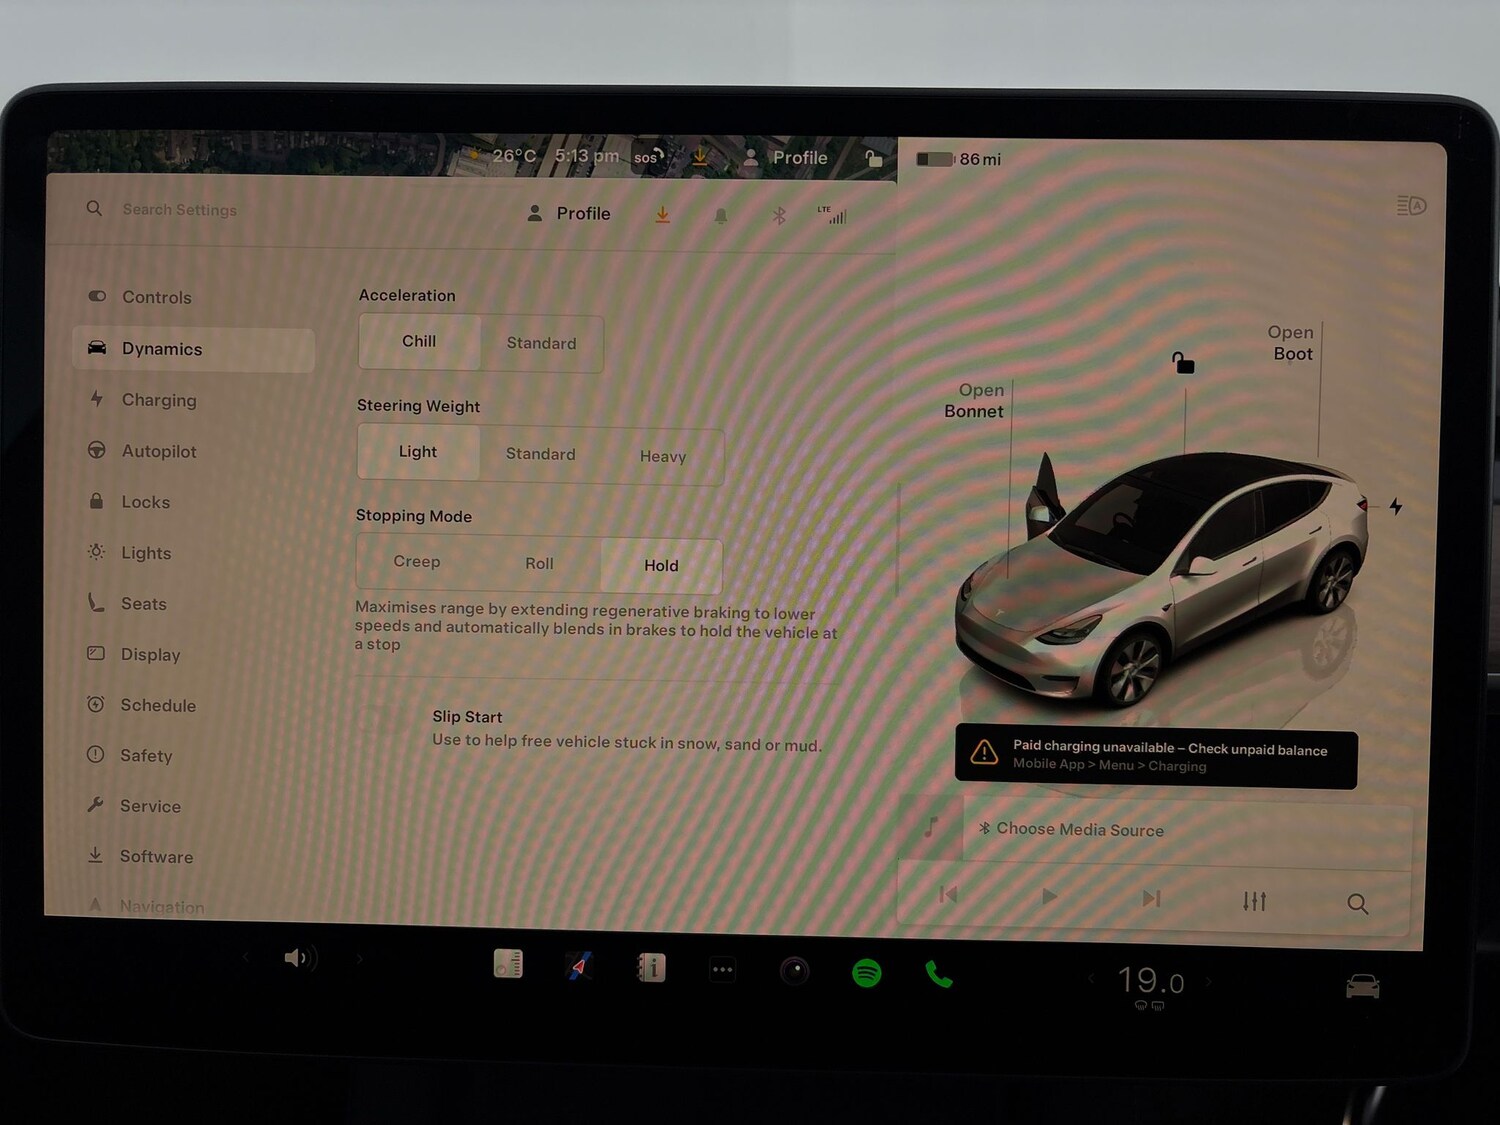Image resolution: width=1500 pixels, height=1125 pixels.
Task: Tap the paid charging unavailable alert
Action: (1156, 756)
